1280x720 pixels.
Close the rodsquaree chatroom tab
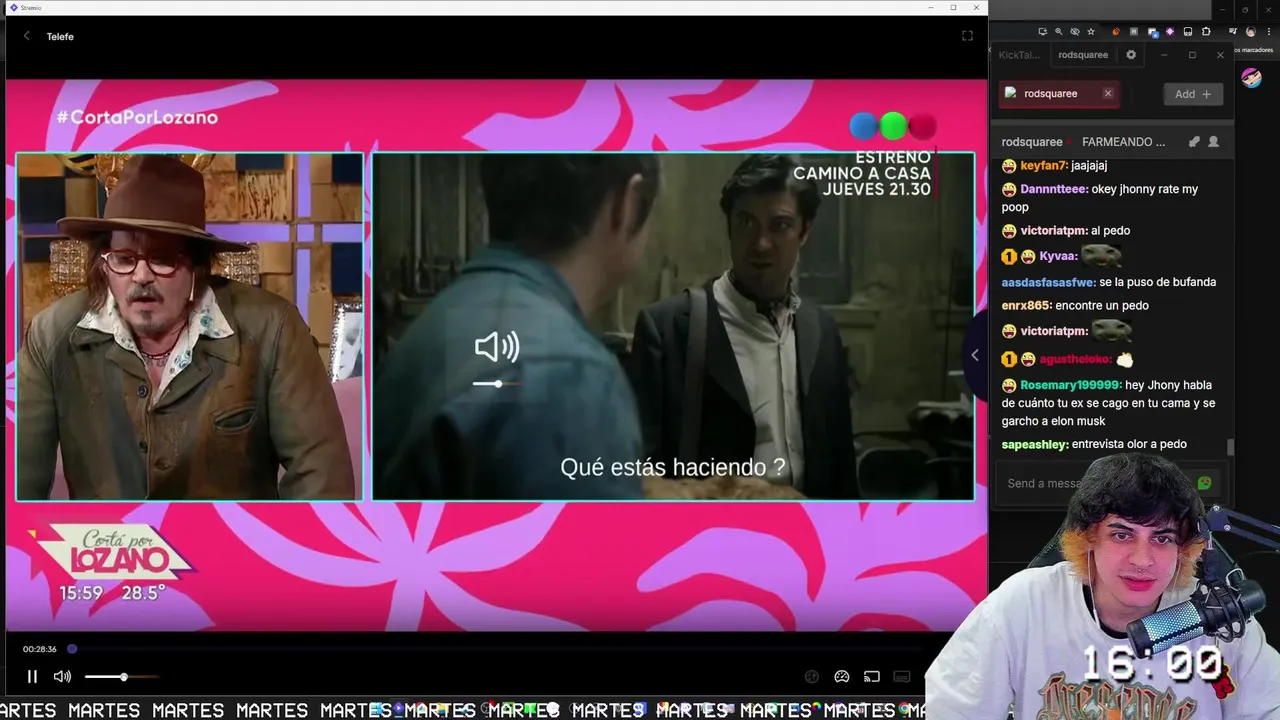coord(1108,93)
